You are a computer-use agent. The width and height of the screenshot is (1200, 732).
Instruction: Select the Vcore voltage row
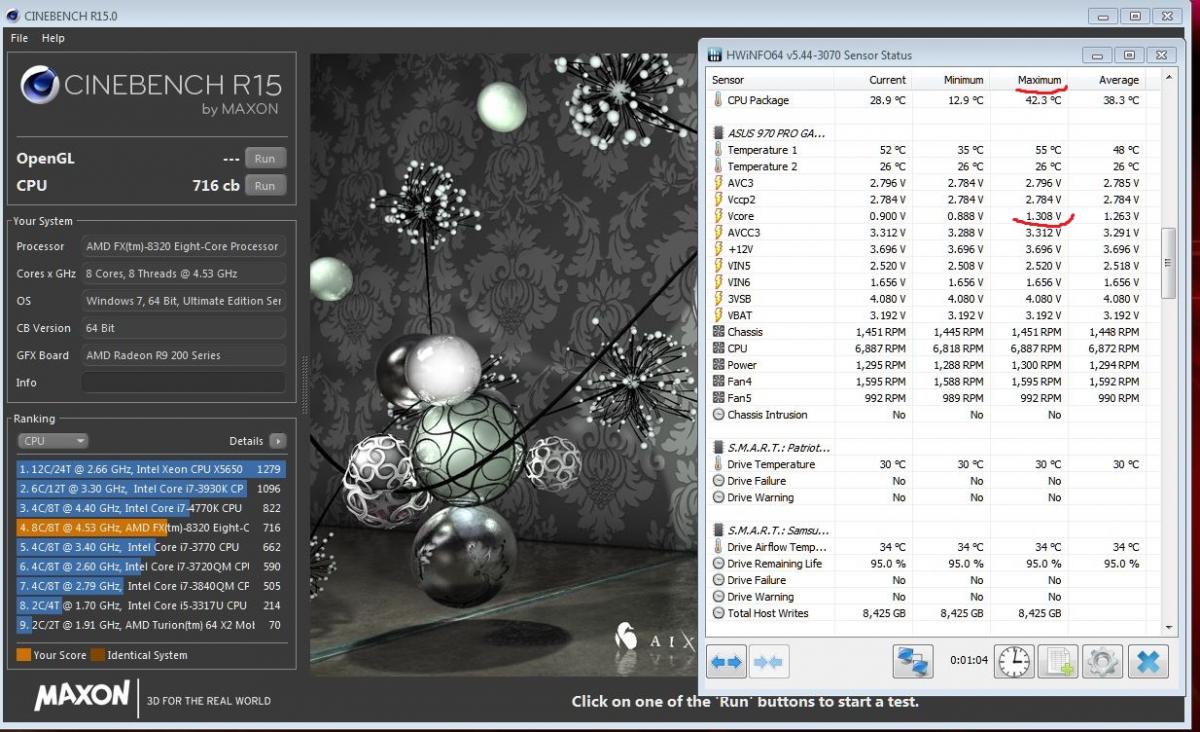pos(927,216)
